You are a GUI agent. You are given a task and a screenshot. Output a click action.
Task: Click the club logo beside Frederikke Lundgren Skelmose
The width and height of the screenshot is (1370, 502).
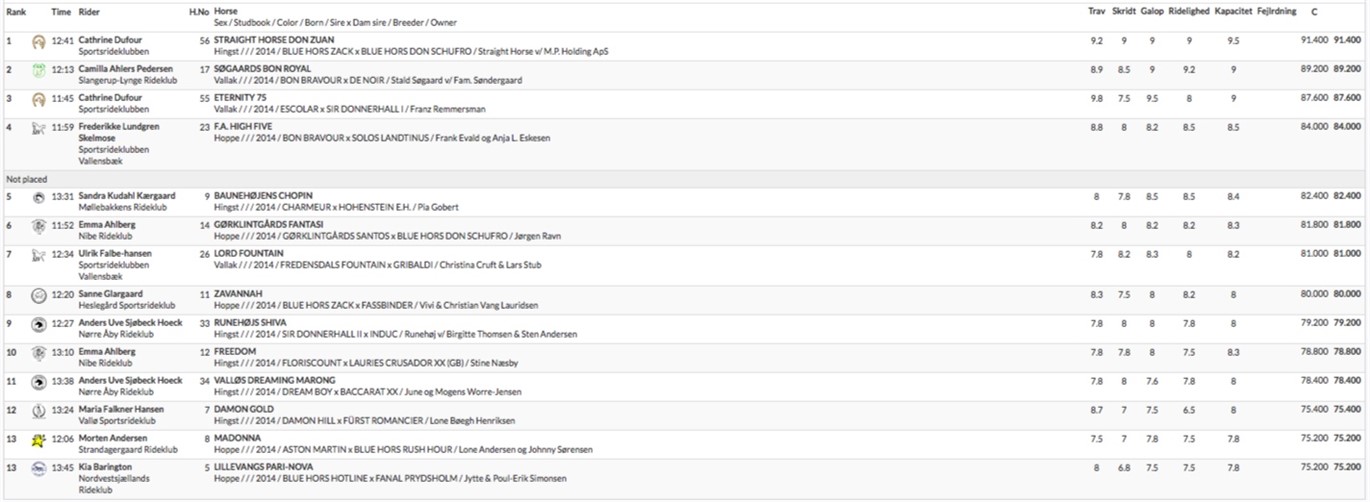coord(38,127)
